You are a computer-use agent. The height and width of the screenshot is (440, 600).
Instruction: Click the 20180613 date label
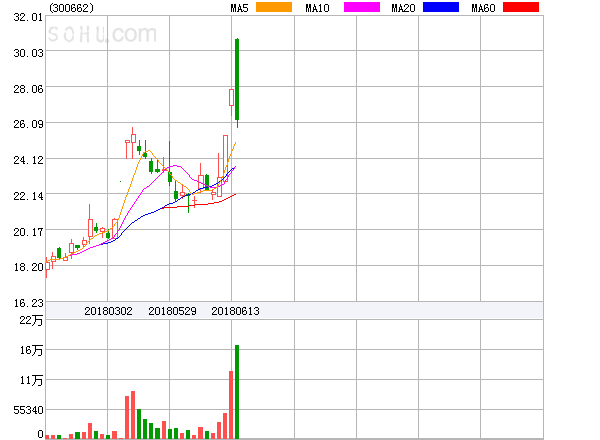tap(235, 311)
